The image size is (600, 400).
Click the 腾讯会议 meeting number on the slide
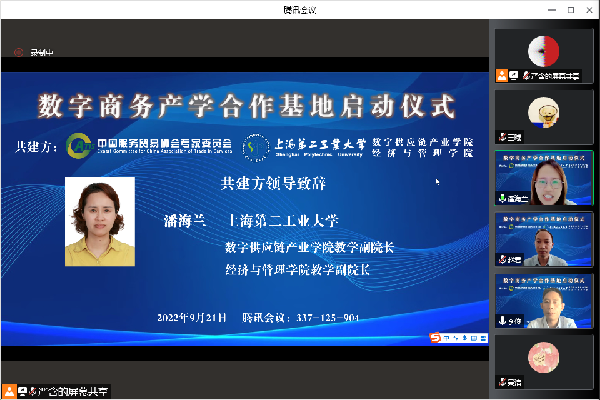(x=300, y=318)
